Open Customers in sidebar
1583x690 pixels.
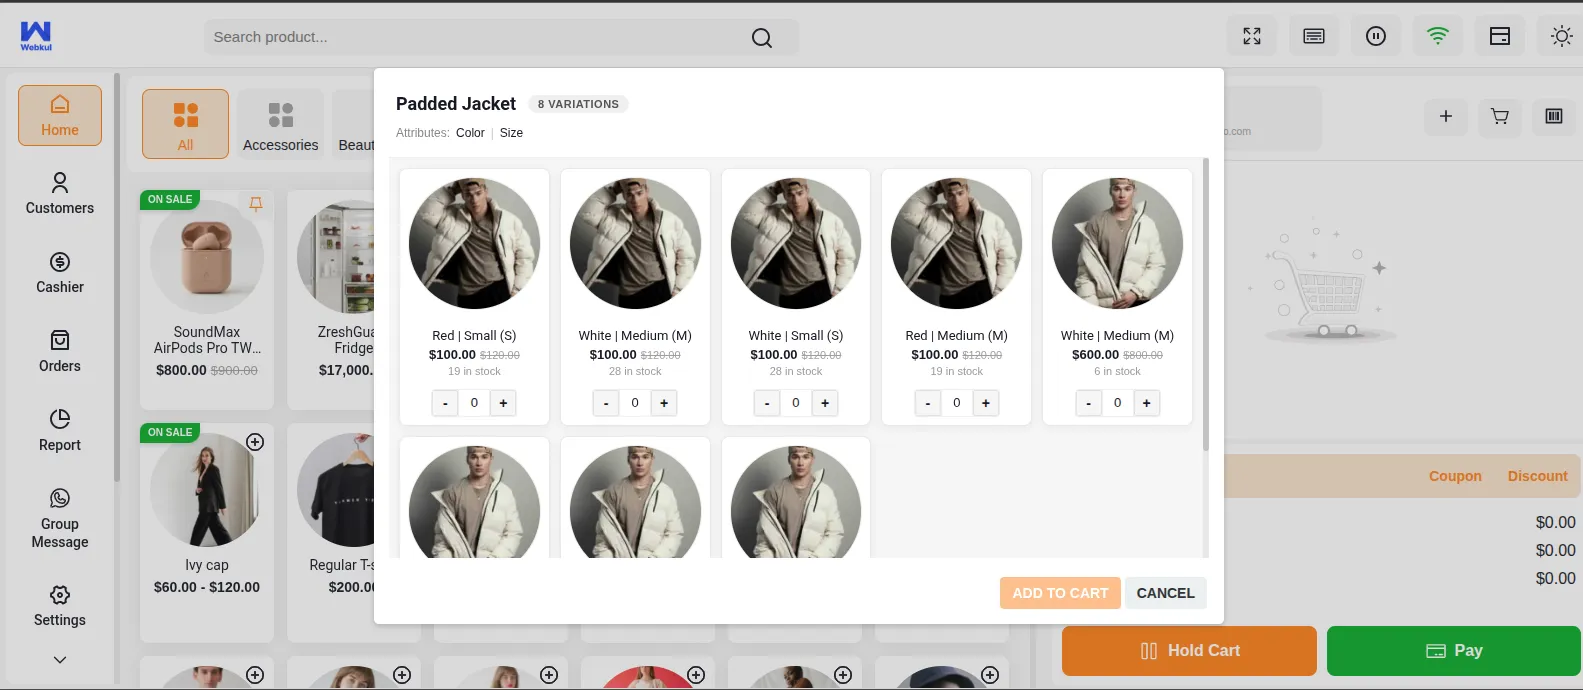[60, 194]
